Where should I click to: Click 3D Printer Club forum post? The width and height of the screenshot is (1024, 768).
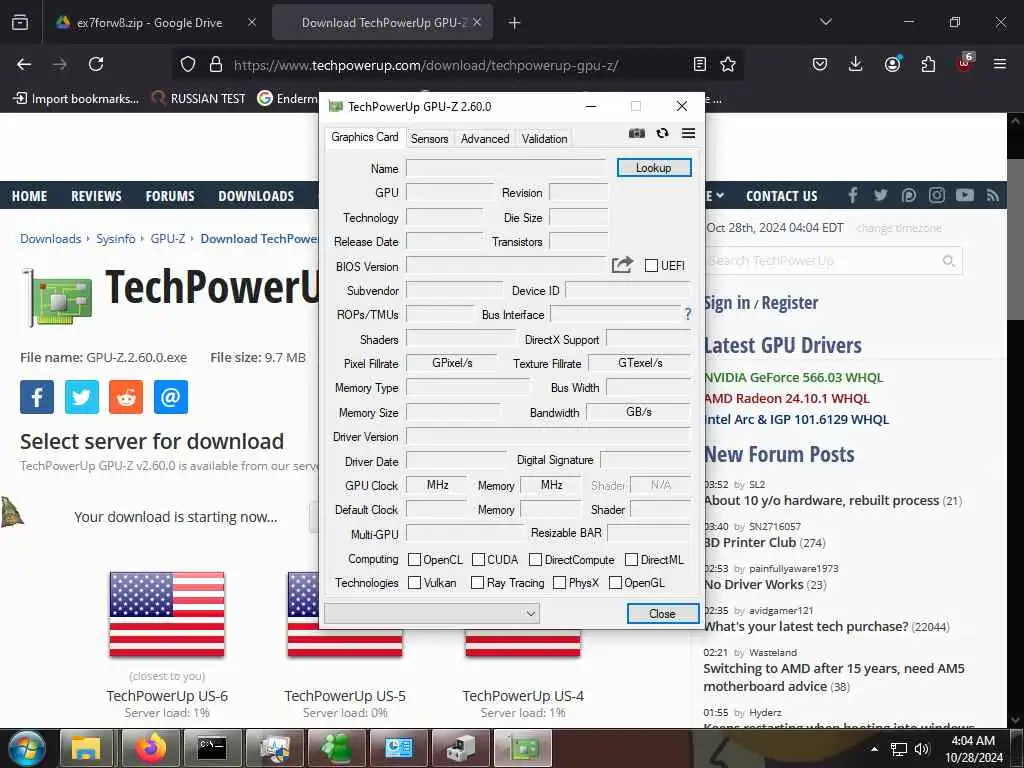750,543
